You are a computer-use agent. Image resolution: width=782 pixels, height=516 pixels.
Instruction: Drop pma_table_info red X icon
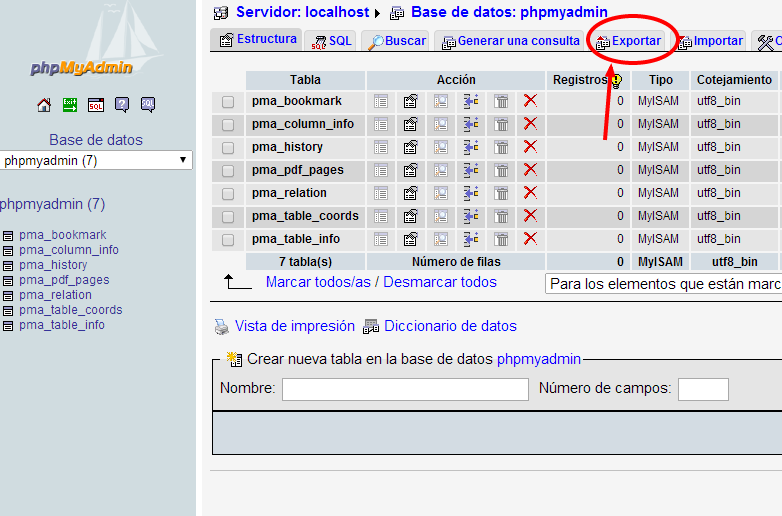pyautogui.click(x=530, y=238)
